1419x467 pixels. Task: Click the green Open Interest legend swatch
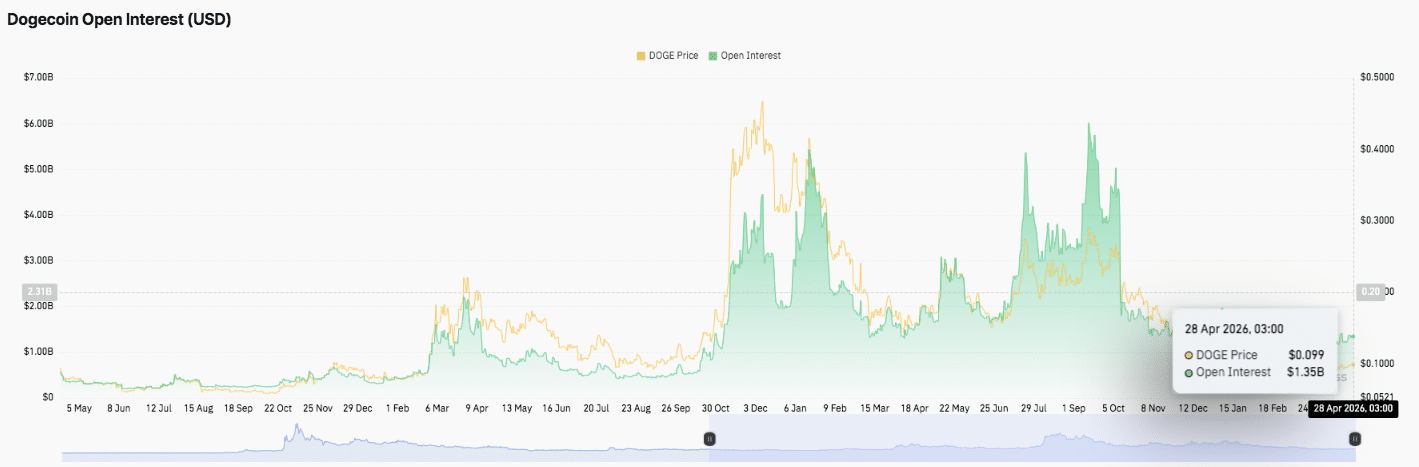pyautogui.click(x=713, y=56)
